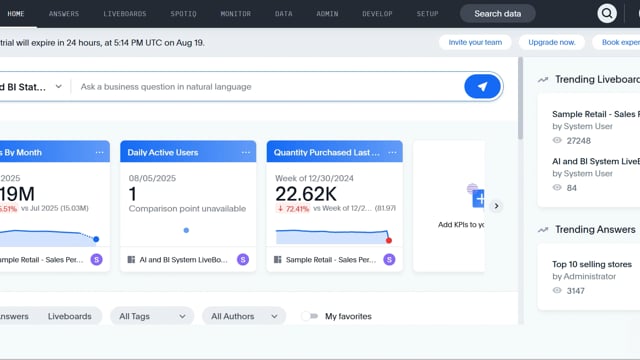Image resolution: width=640 pixels, height=360 pixels.
Task: Open the SpotIQ tab
Action: click(x=183, y=13)
